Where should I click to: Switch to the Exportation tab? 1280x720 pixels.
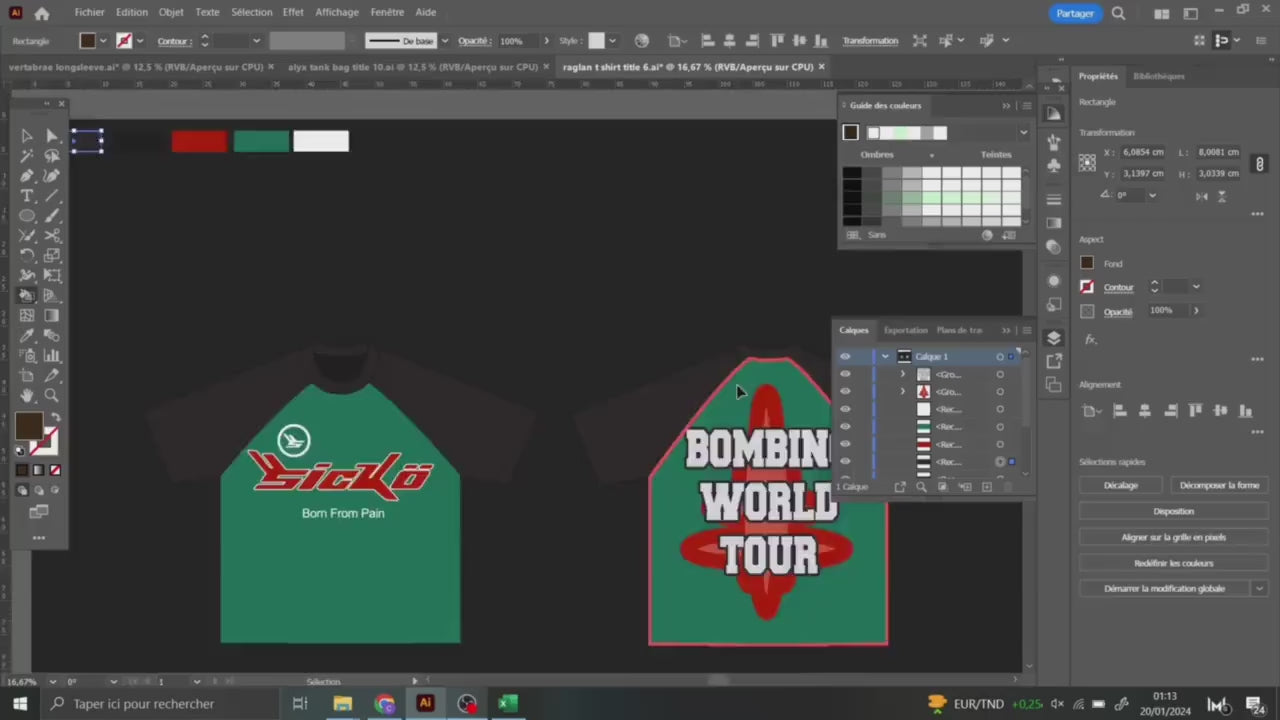click(906, 330)
